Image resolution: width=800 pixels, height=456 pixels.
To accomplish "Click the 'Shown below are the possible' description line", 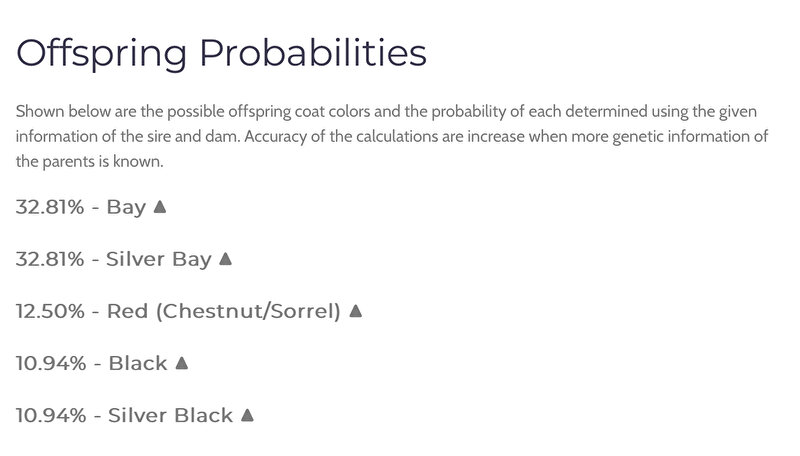I will pos(386,112).
